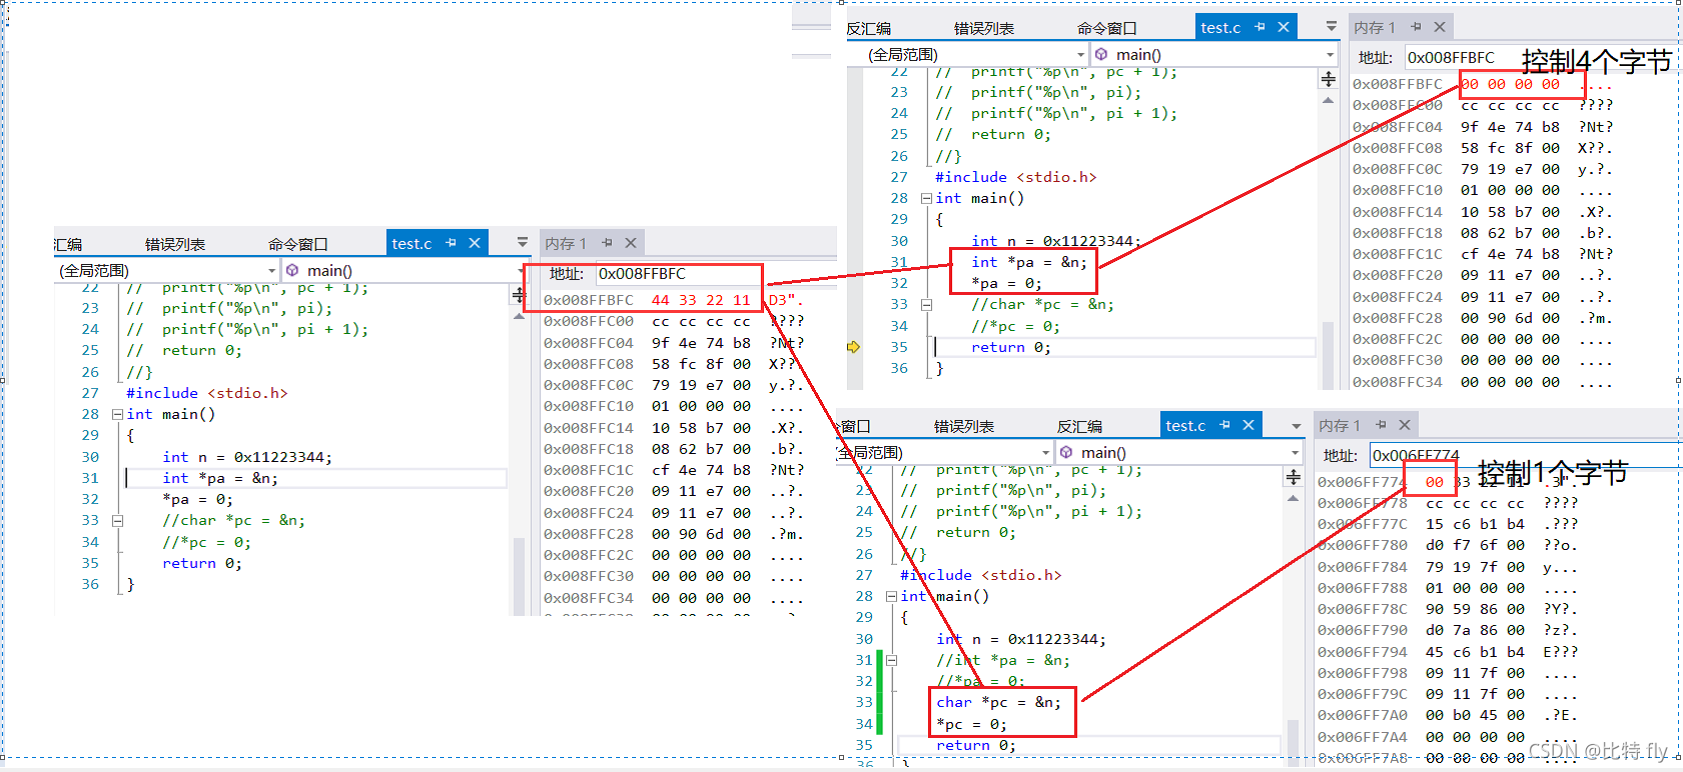This screenshot has height=772, width=1683.
Task: Click line 30 int n code in left window
Action: point(247,457)
